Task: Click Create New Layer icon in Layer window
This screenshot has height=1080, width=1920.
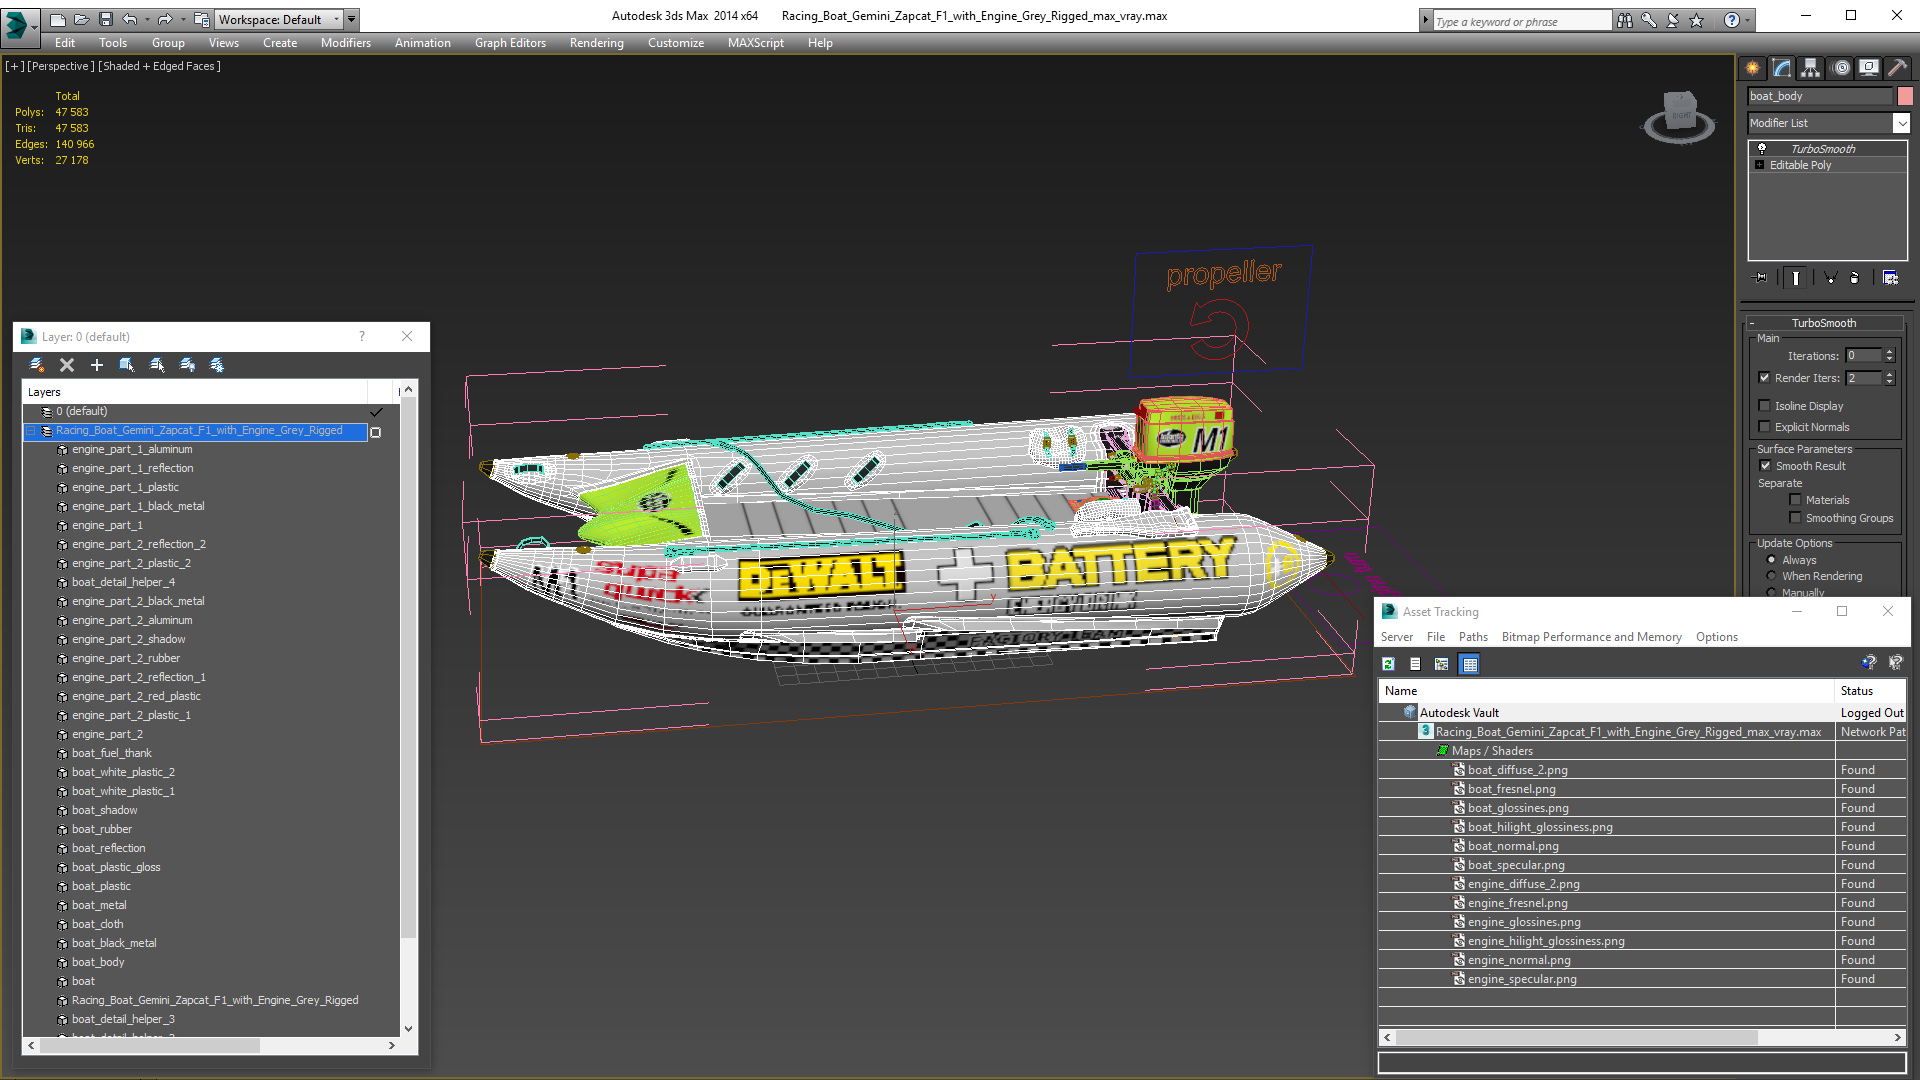Action: (x=37, y=365)
